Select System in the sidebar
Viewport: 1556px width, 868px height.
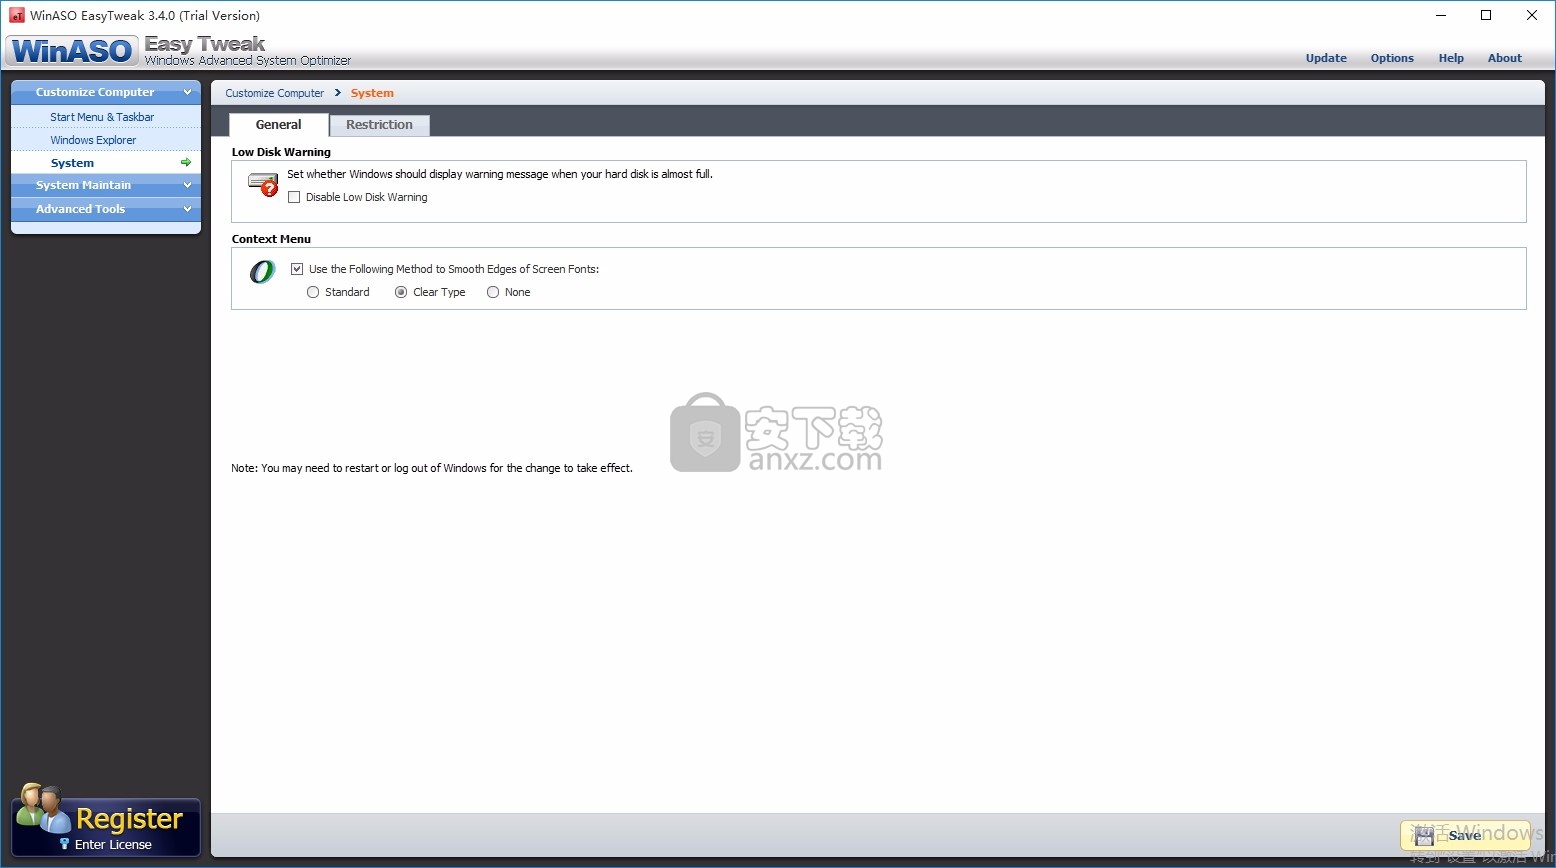(106, 162)
